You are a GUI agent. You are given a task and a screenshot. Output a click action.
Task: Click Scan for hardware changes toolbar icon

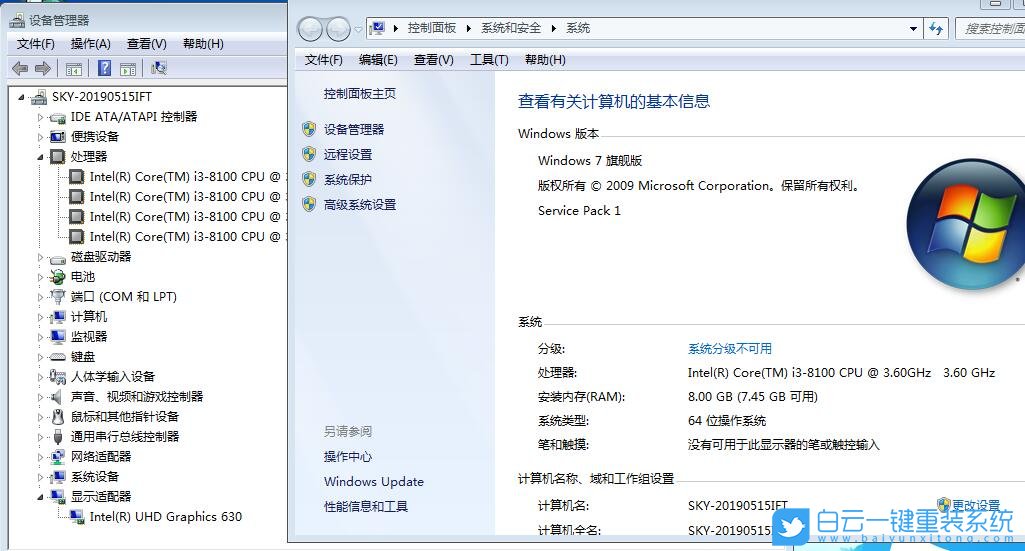(x=159, y=68)
